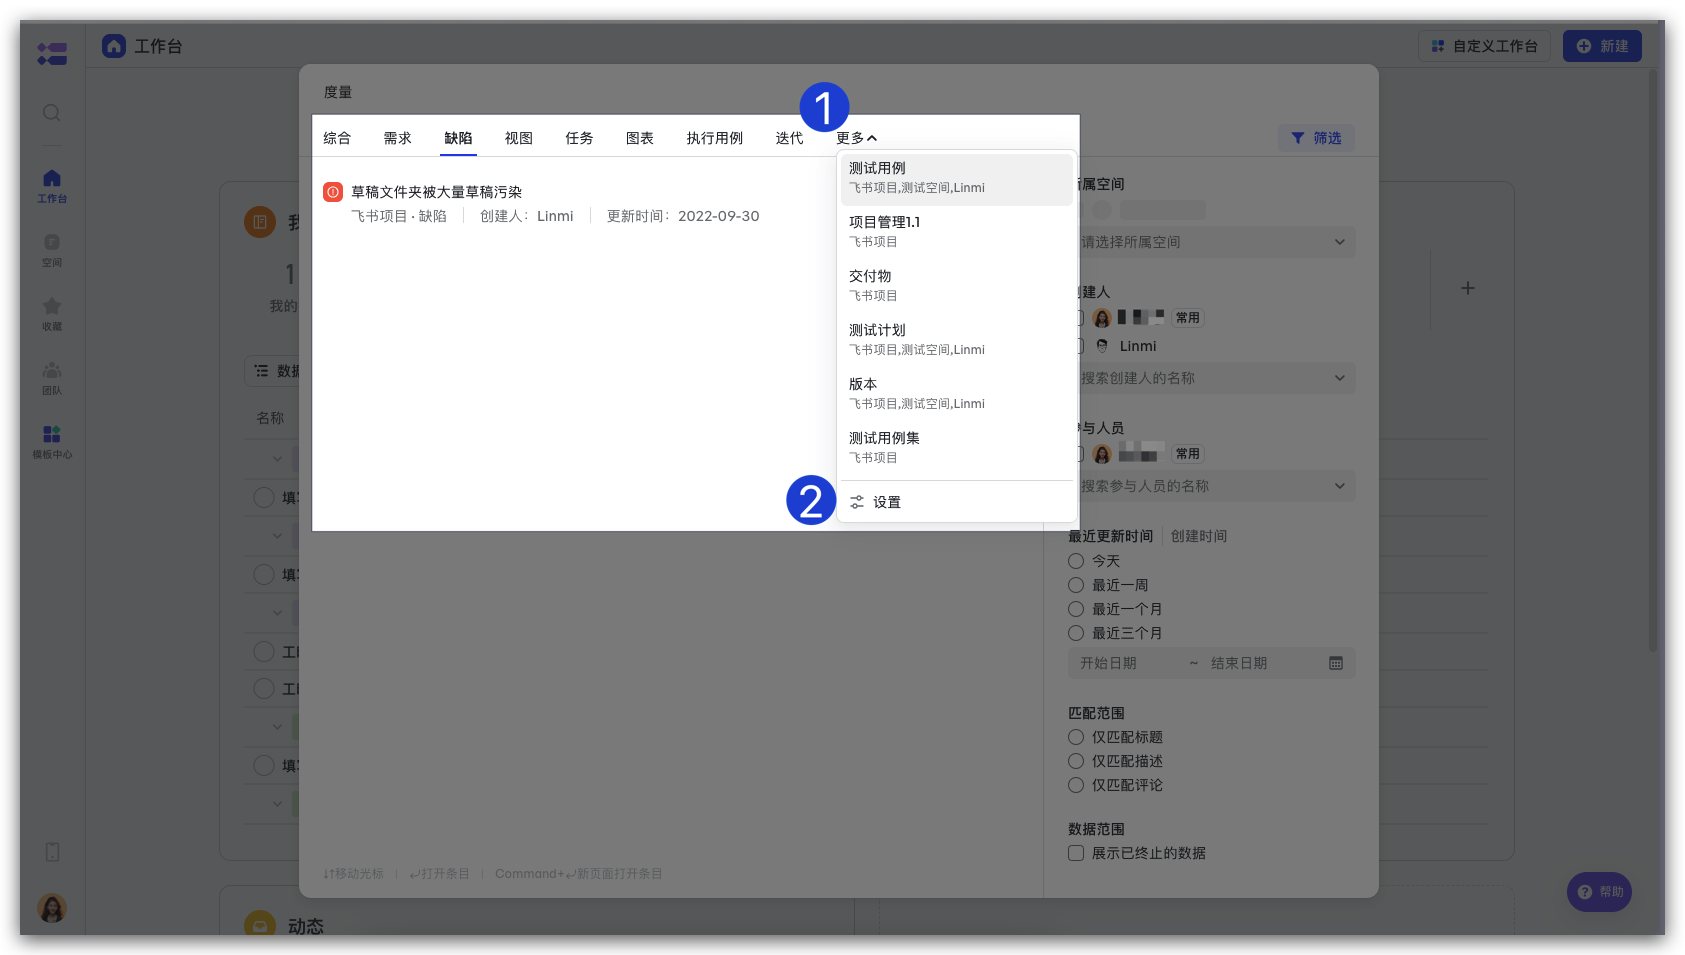The height and width of the screenshot is (955, 1685).
Task: Select 项目管理1.1 from the menu
Action: click(957, 232)
